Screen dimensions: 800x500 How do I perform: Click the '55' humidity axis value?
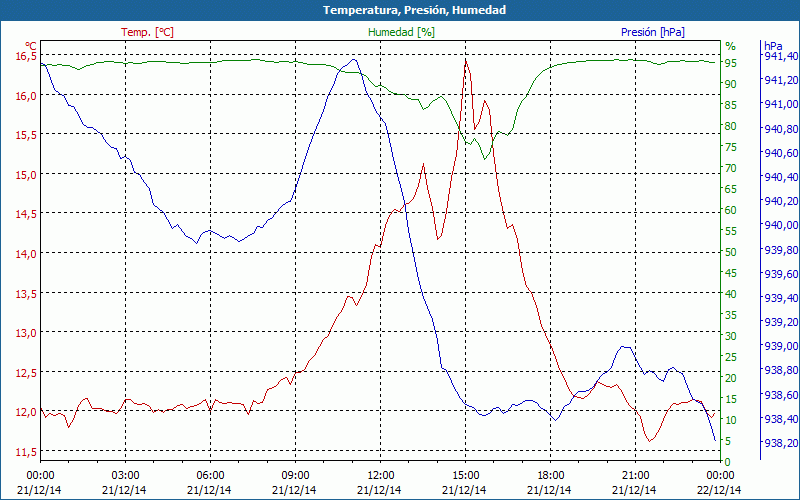(731, 231)
